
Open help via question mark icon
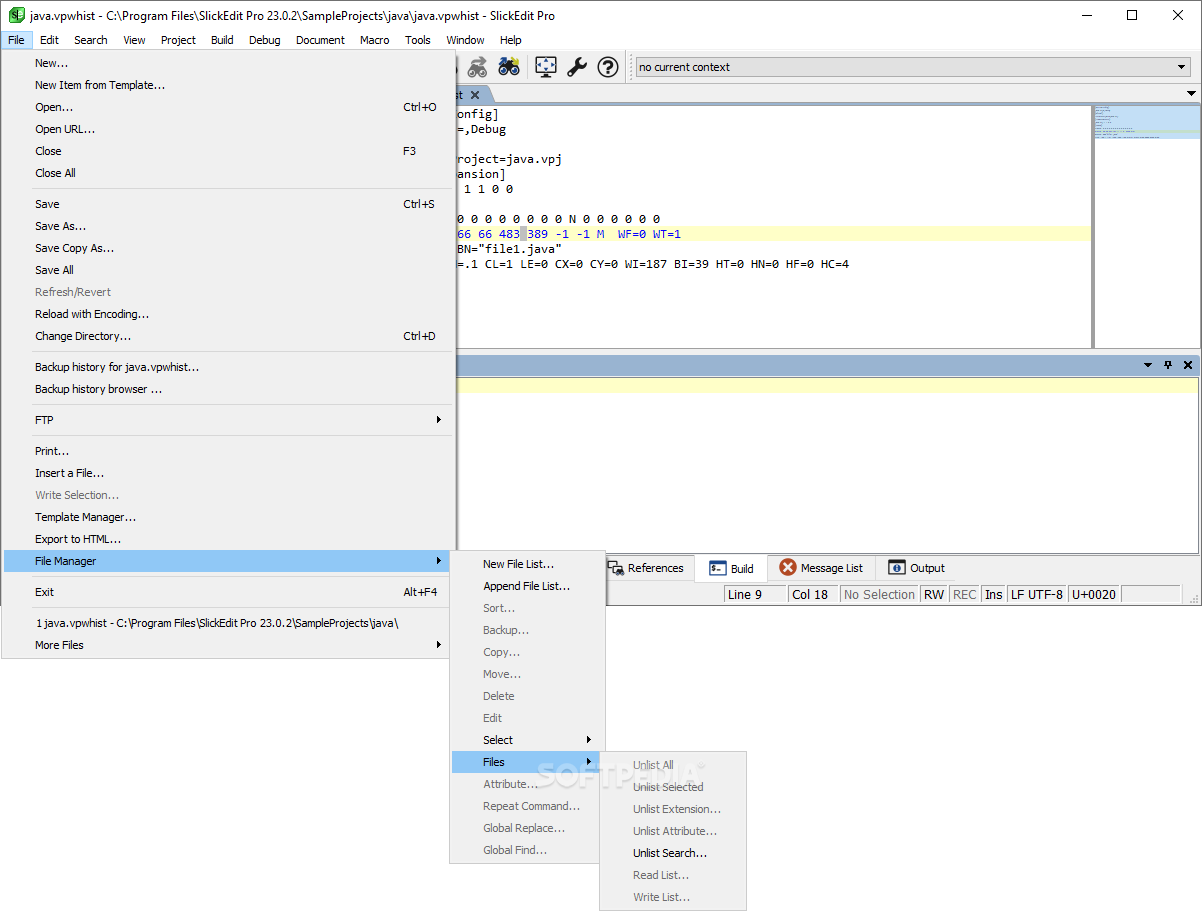coord(608,67)
